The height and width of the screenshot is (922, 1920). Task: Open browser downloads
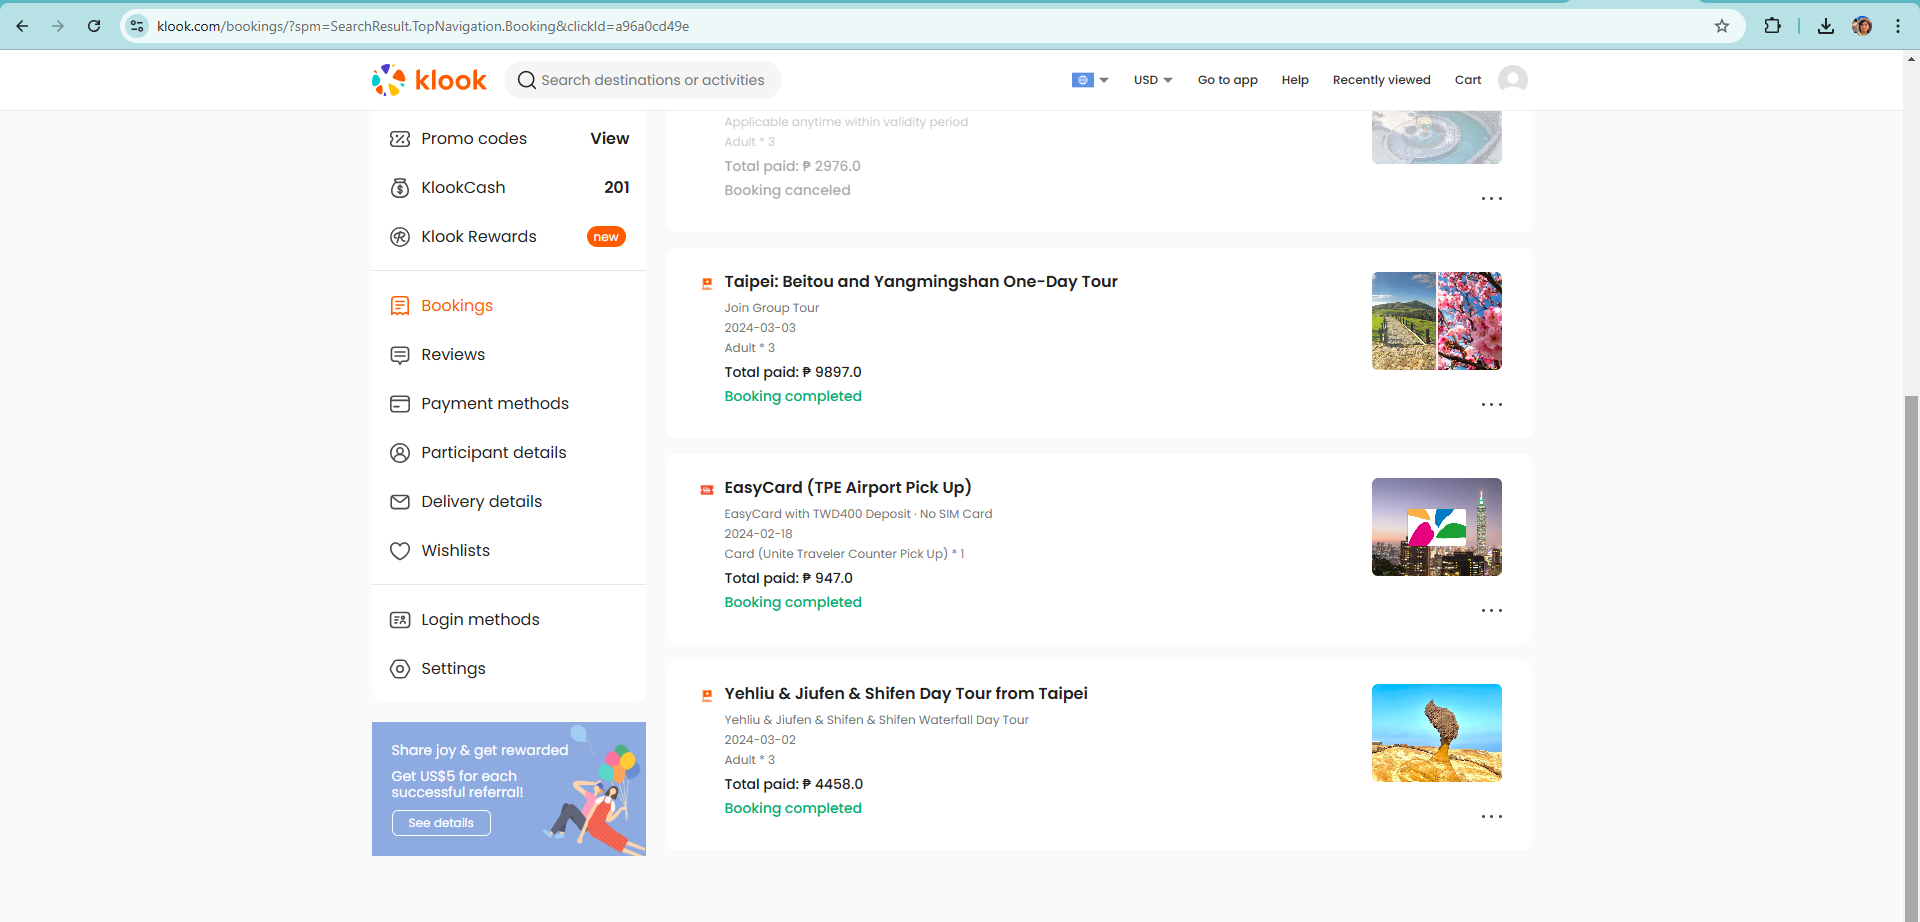click(x=1826, y=26)
